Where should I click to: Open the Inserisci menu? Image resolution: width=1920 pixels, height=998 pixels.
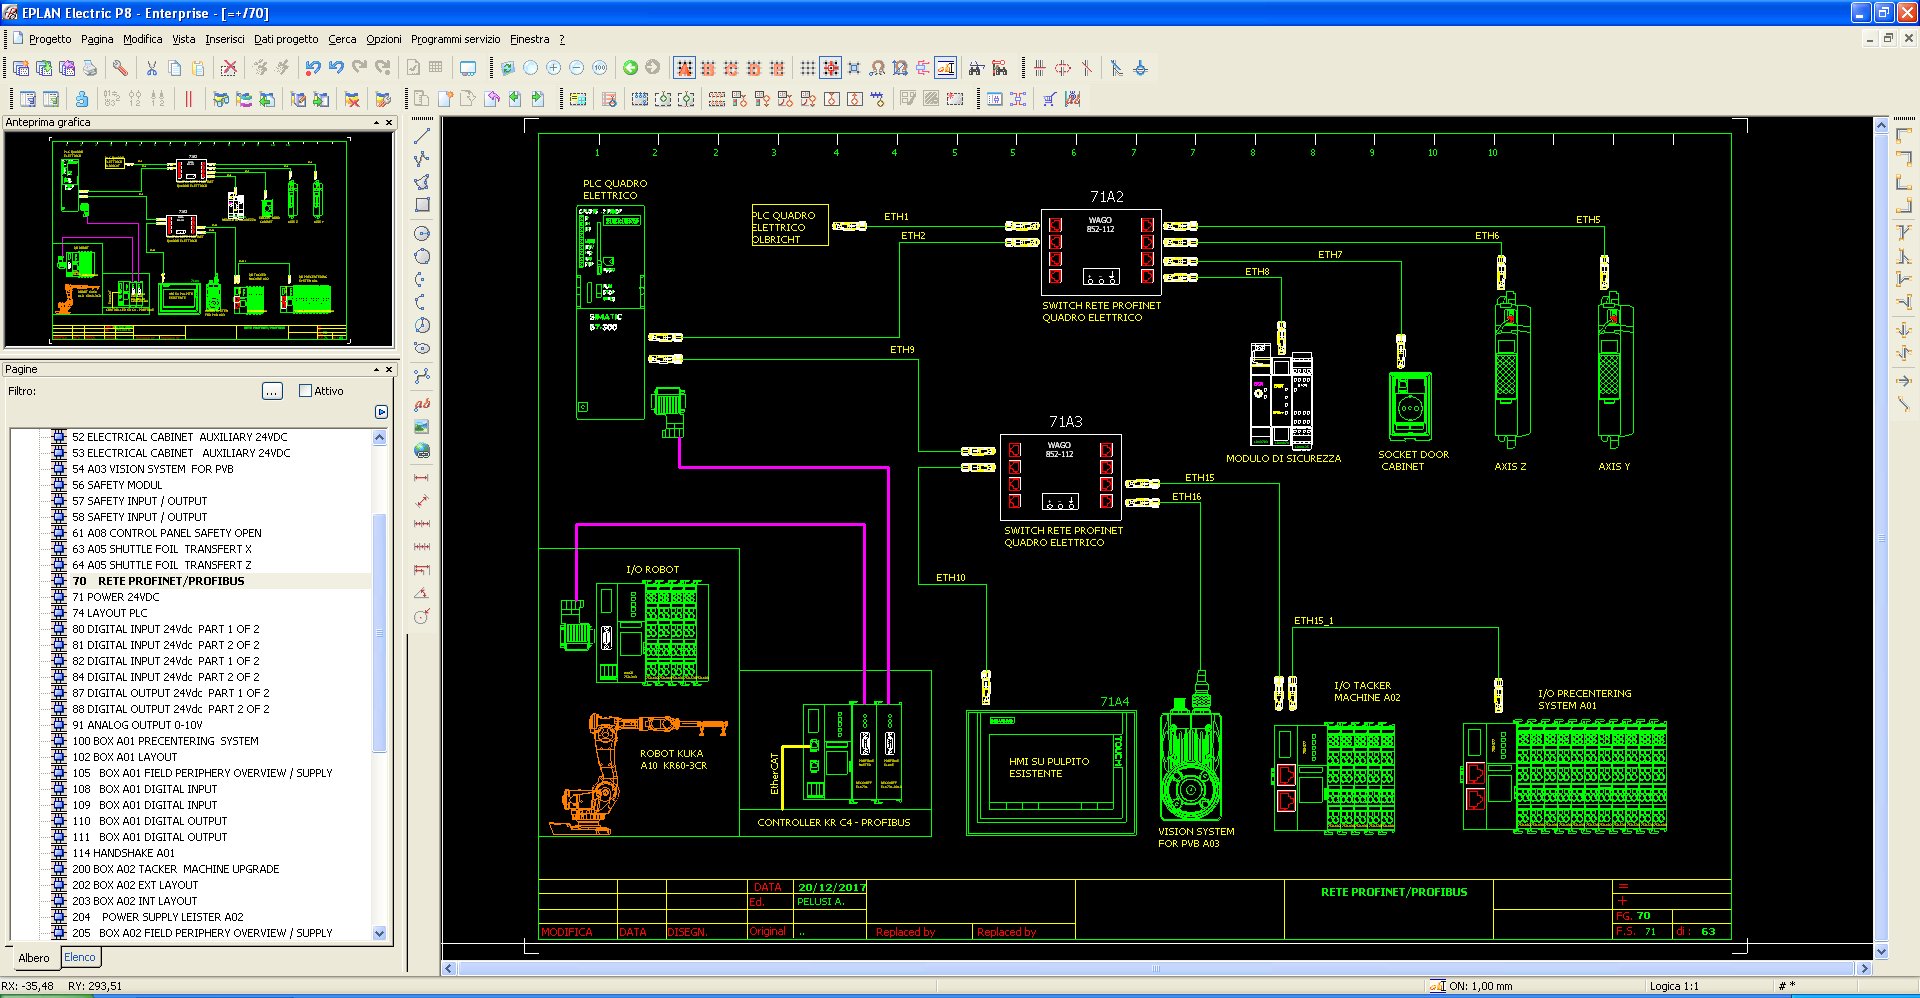(225, 39)
